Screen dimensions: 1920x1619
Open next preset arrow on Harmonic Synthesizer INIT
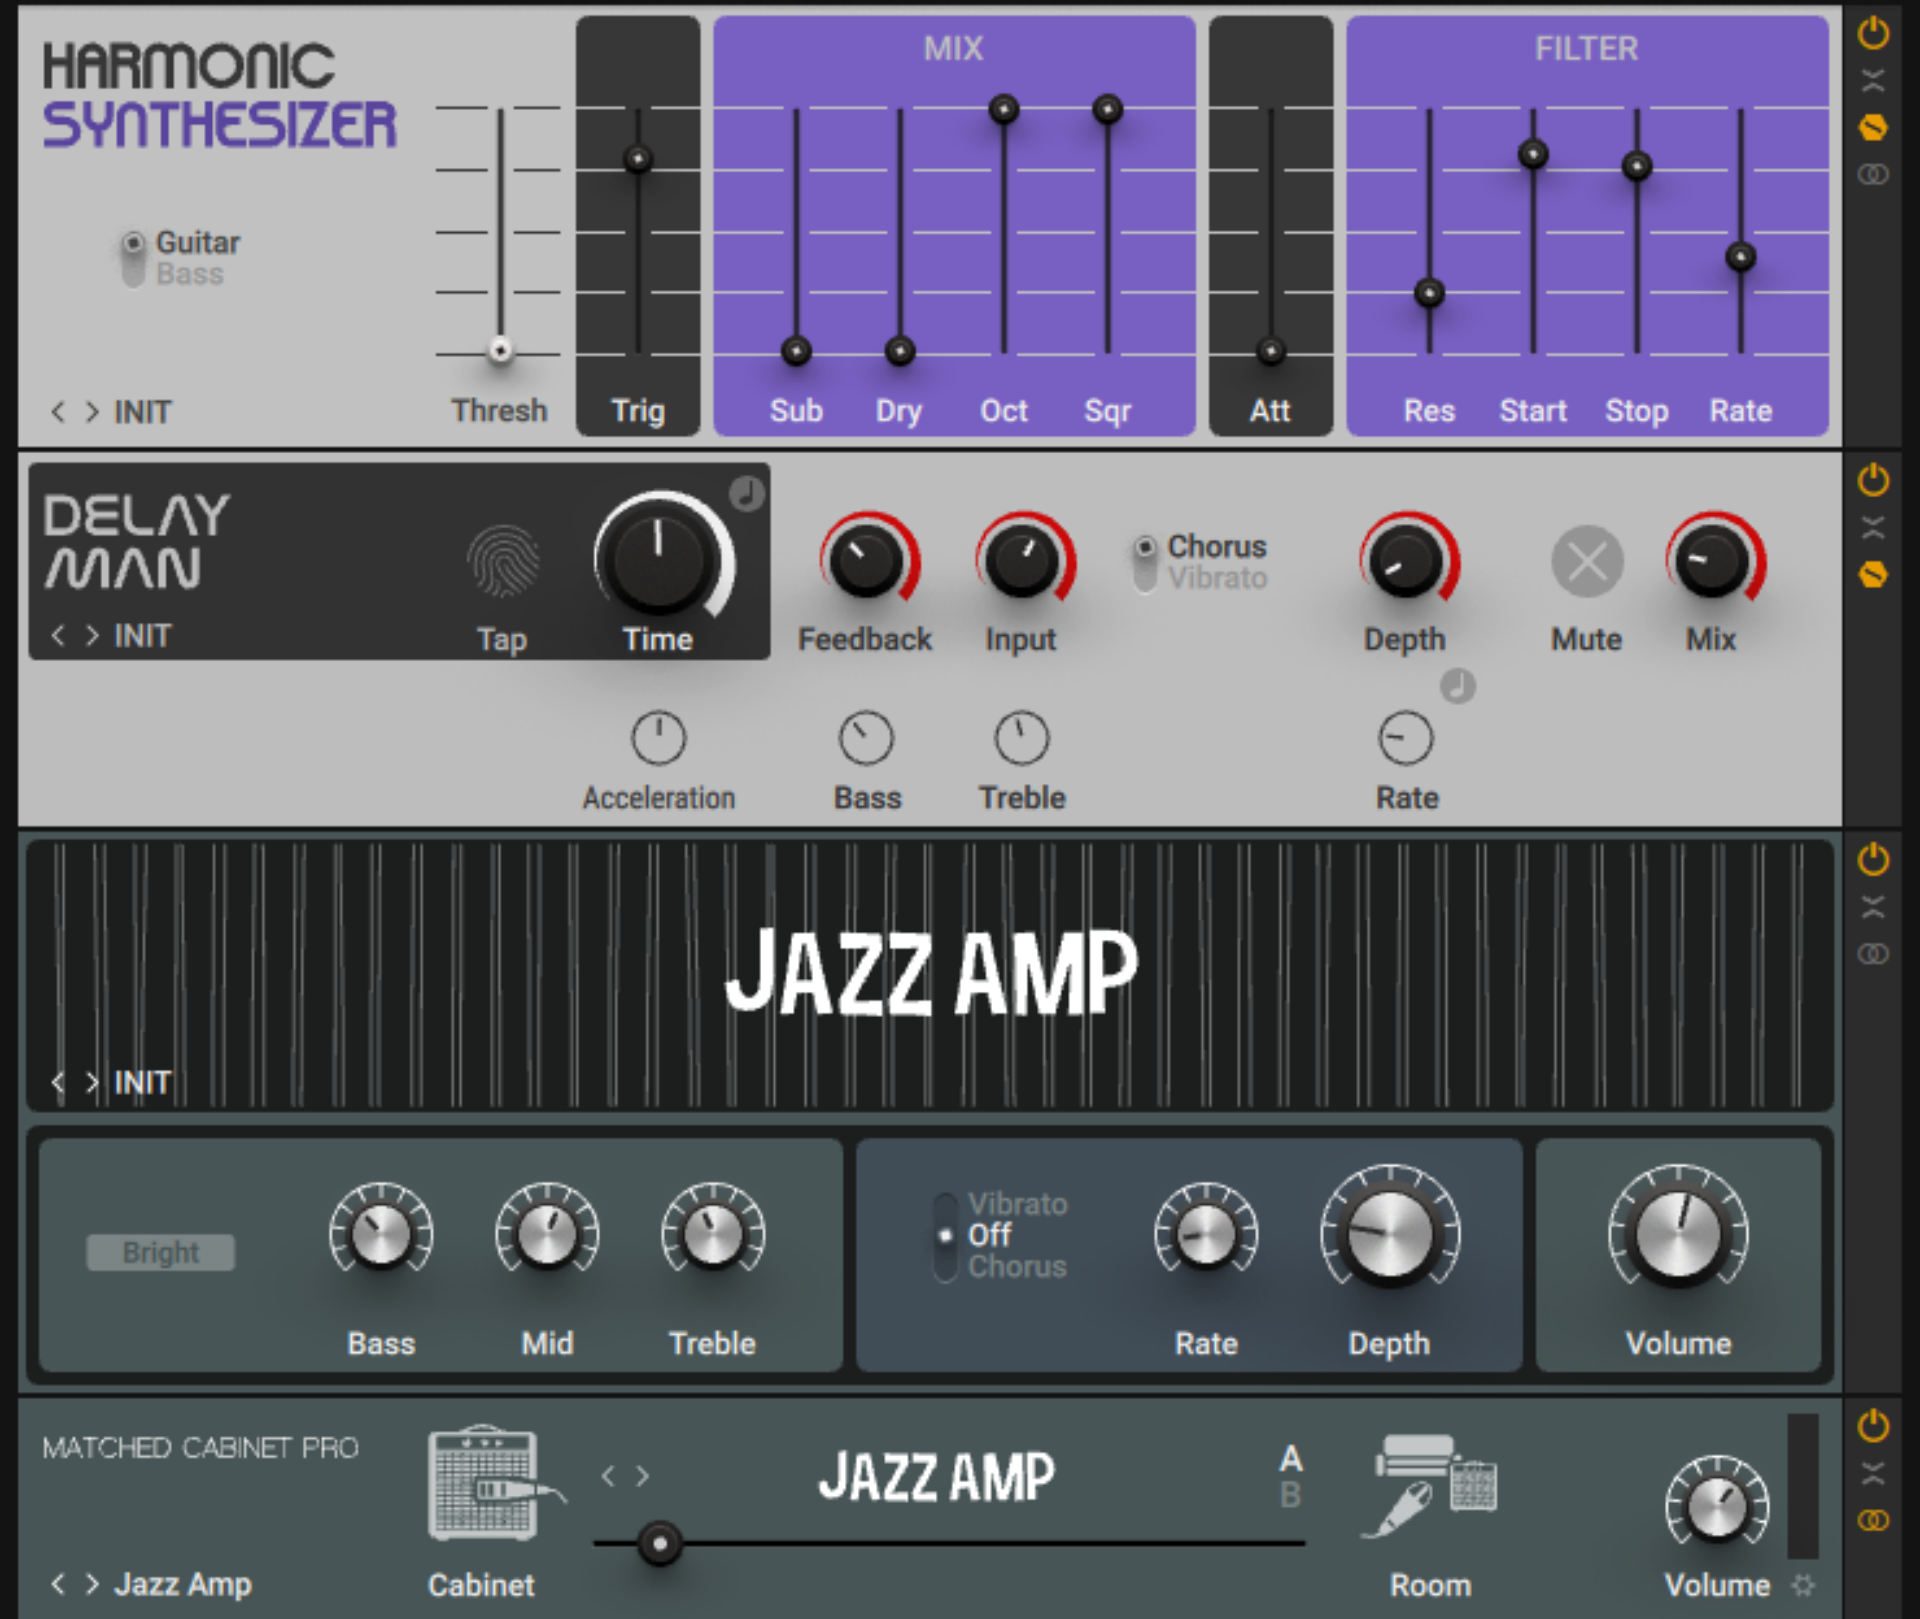pyautogui.click(x=92, y=412)
